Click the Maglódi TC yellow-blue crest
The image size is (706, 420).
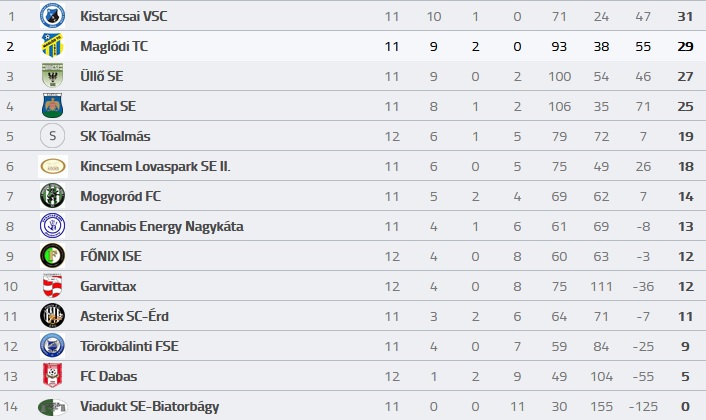coord(52,45)
